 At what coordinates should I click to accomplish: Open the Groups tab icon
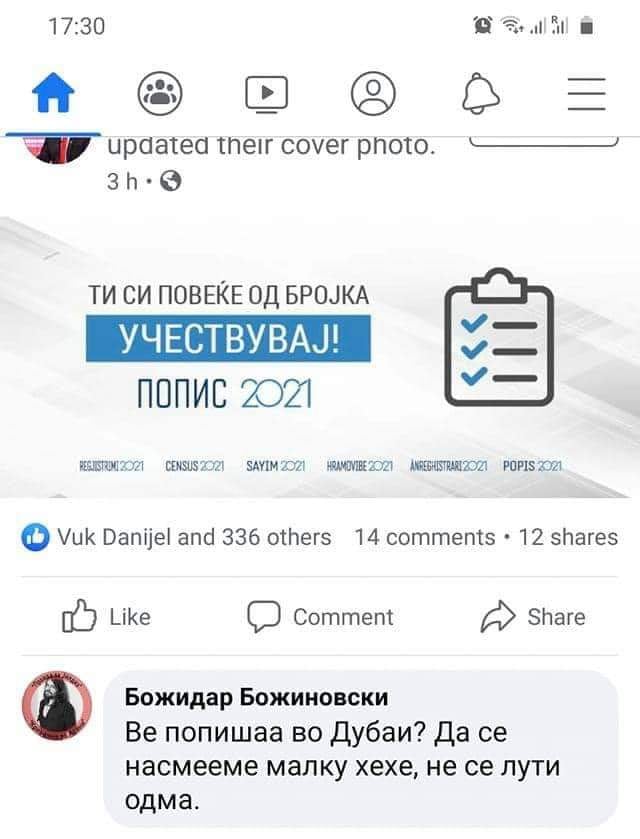(x=159, y=93)
